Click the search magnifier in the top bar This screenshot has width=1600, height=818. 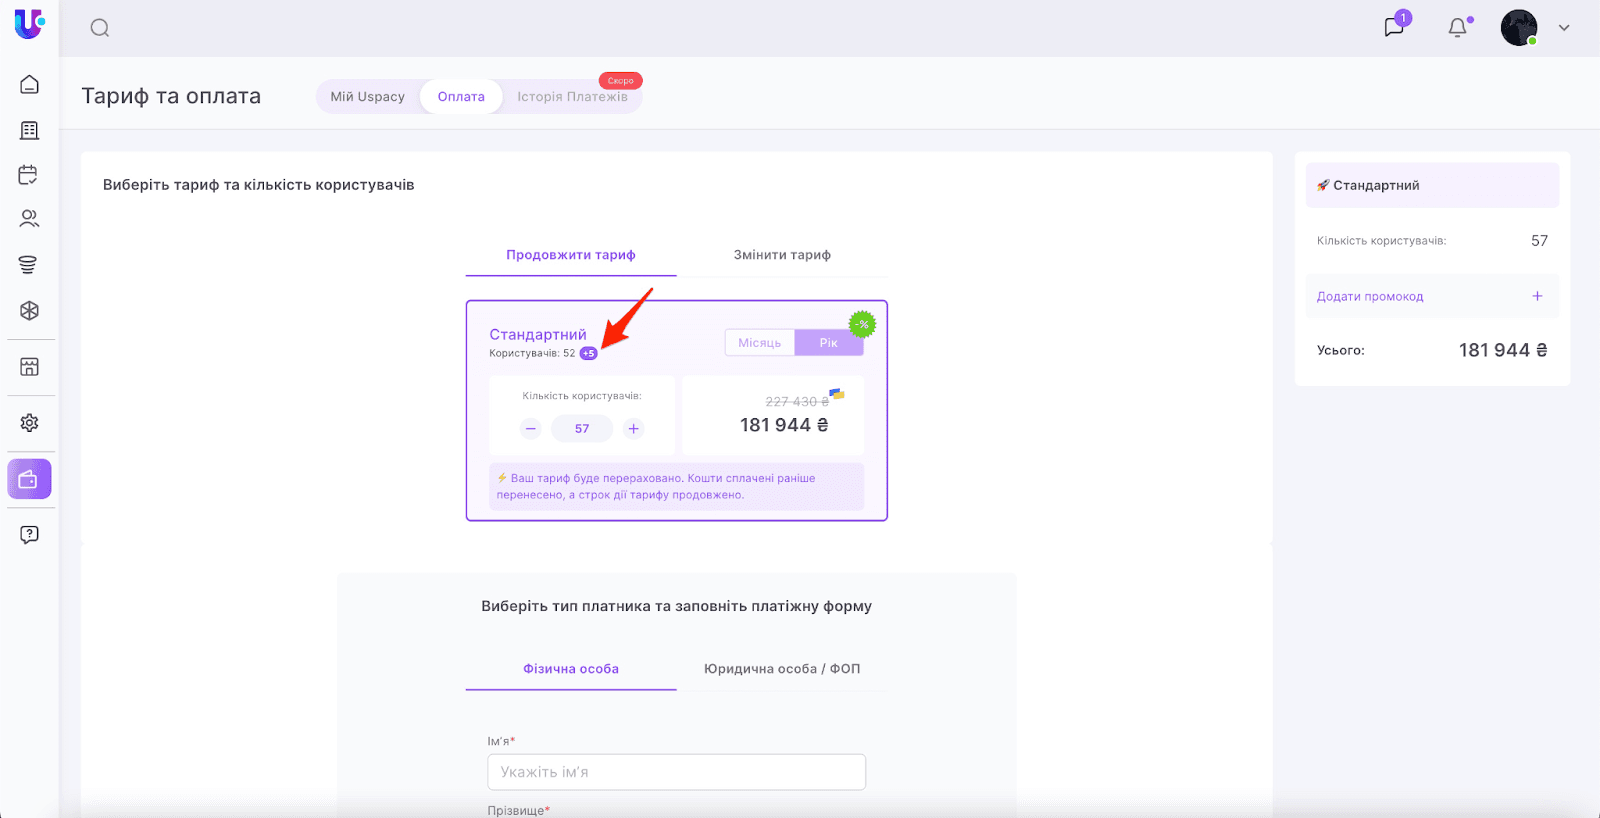(100, 28)
